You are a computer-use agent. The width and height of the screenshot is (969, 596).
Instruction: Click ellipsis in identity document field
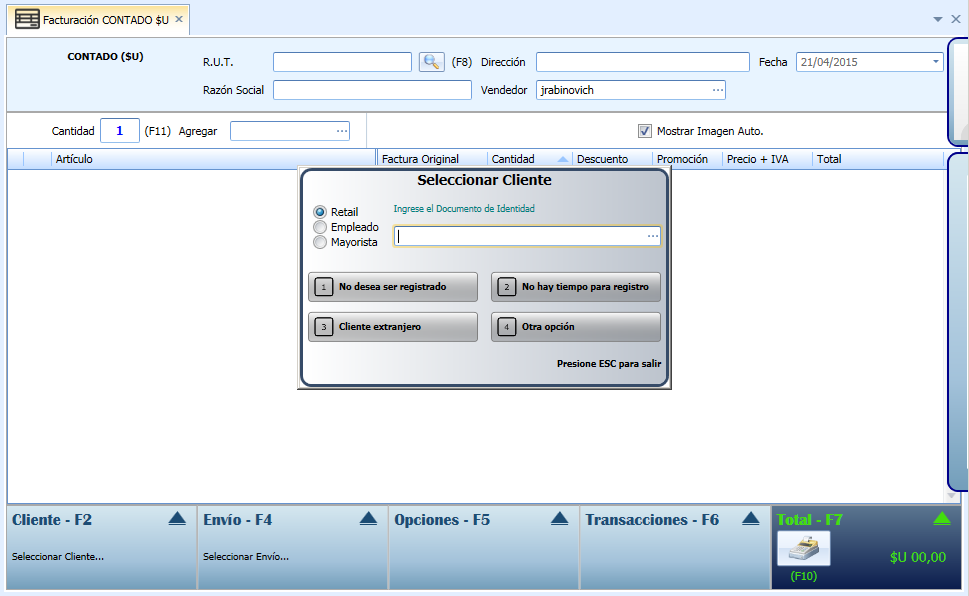coord(653,236)
